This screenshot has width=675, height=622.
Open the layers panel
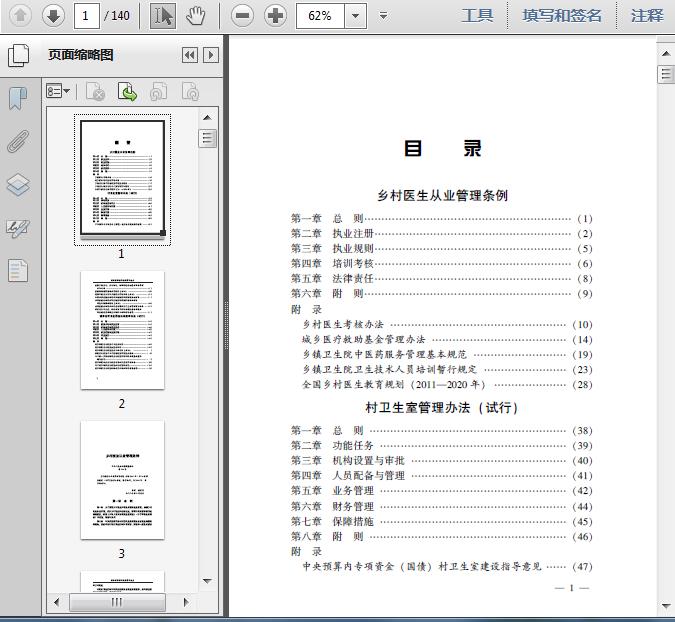pos(18,185)
